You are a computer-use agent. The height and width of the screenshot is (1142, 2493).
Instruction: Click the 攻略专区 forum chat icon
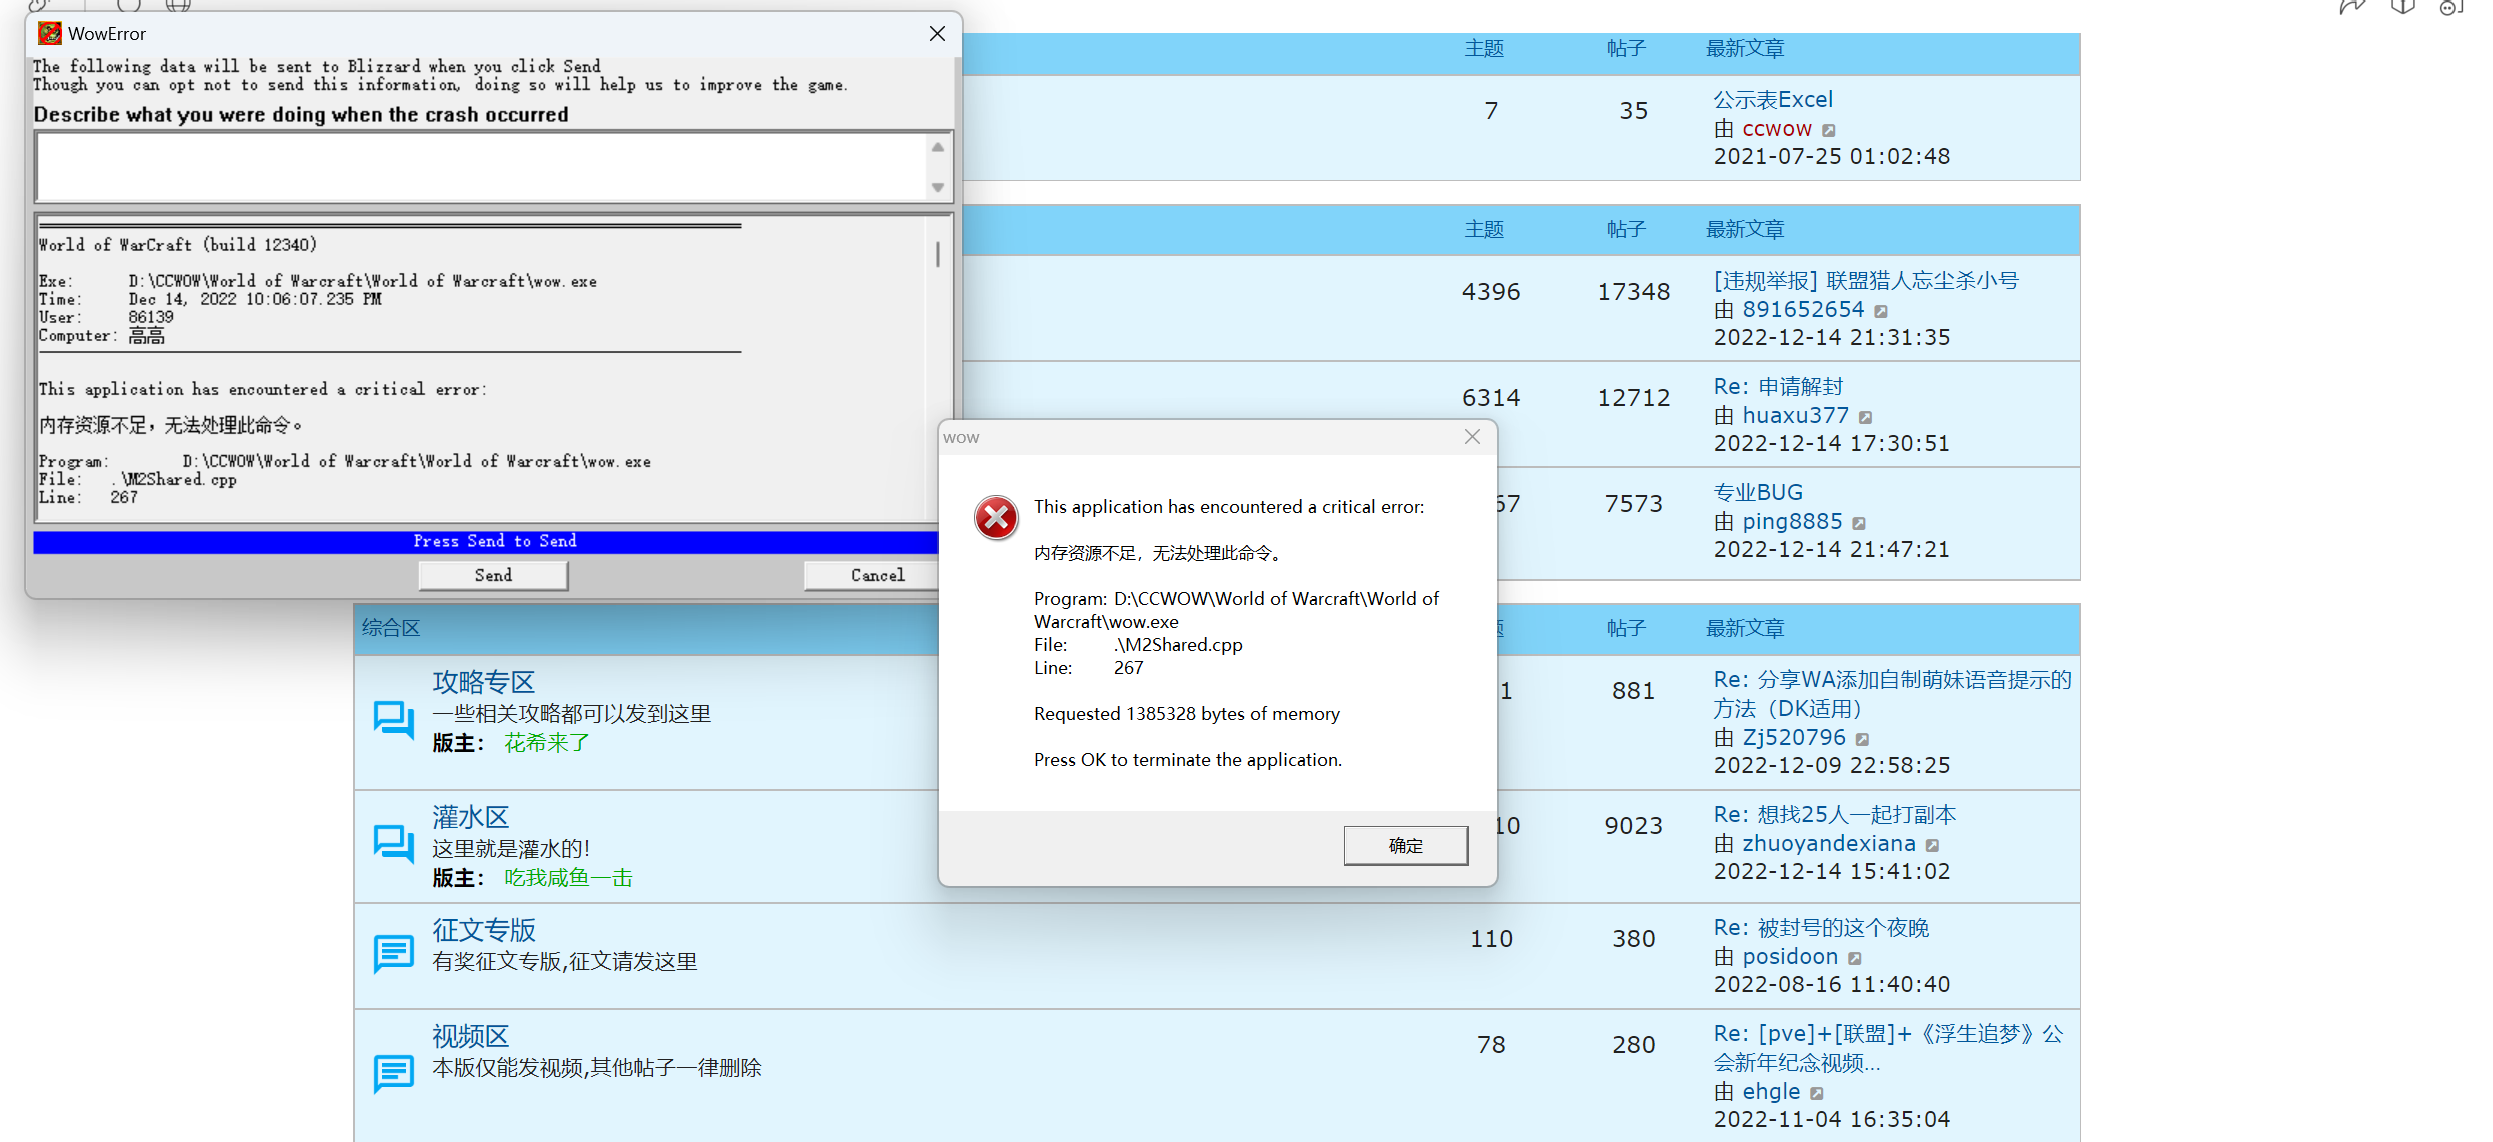pyautogui.click(x=393, y=719)
